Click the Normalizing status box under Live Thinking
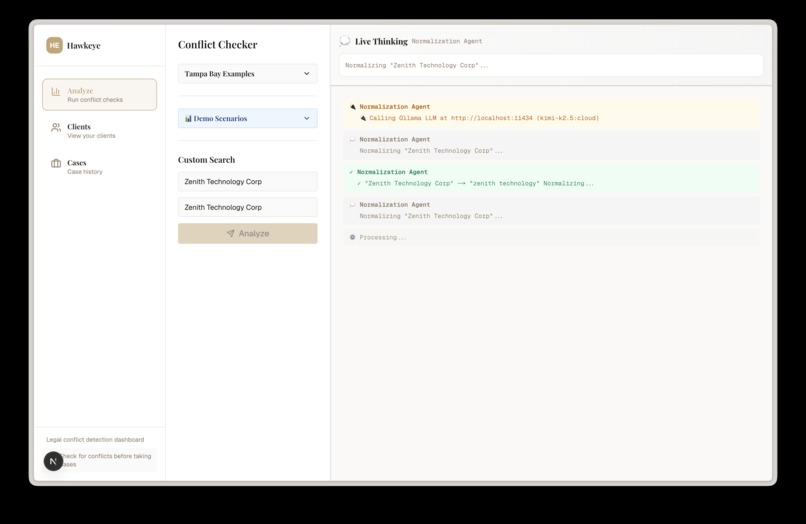 (551, 65)
